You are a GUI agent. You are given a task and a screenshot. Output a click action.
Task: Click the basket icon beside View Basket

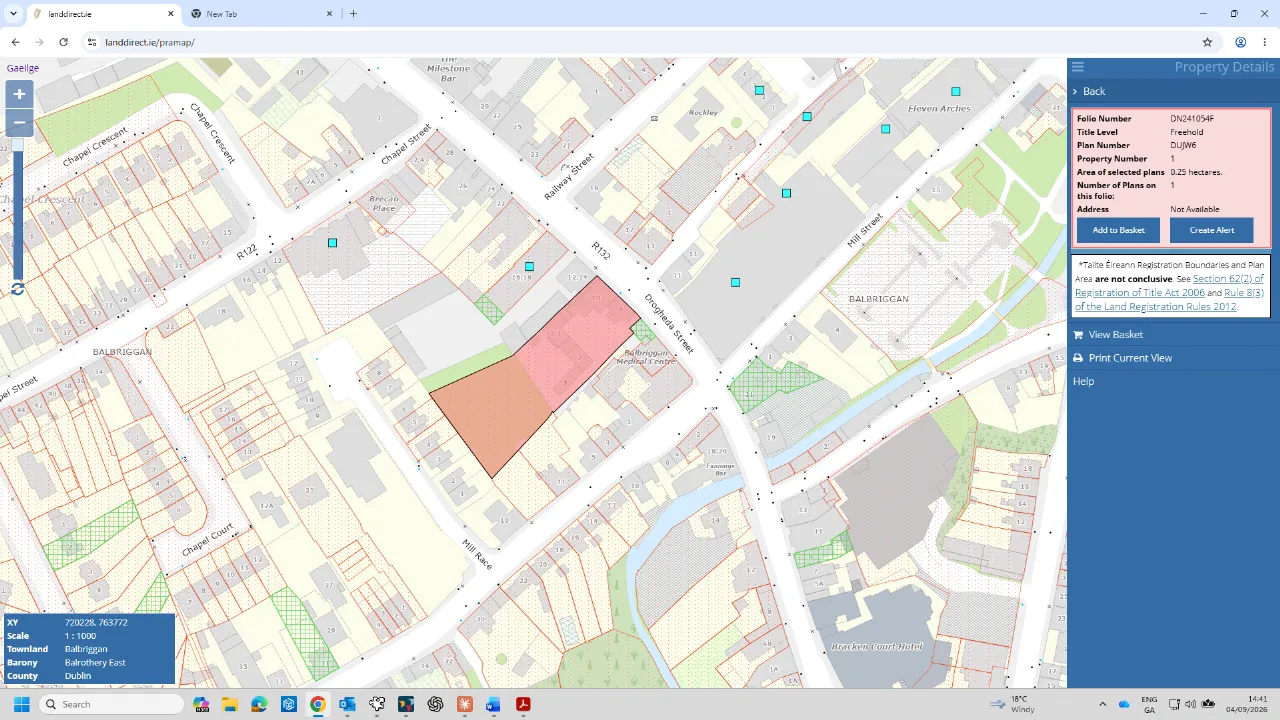[1078, 335]
